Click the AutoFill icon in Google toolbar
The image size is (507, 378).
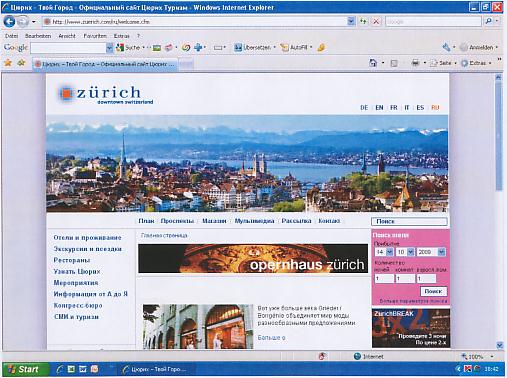[284, 48]
